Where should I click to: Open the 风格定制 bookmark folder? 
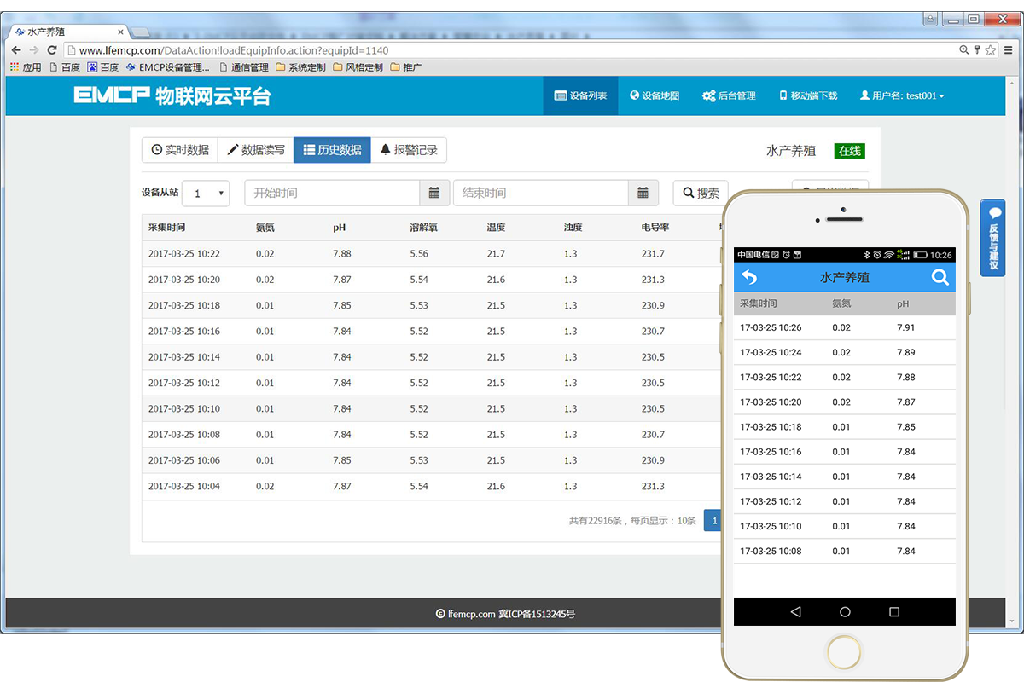pyautogui.click(x=358, y=67)
